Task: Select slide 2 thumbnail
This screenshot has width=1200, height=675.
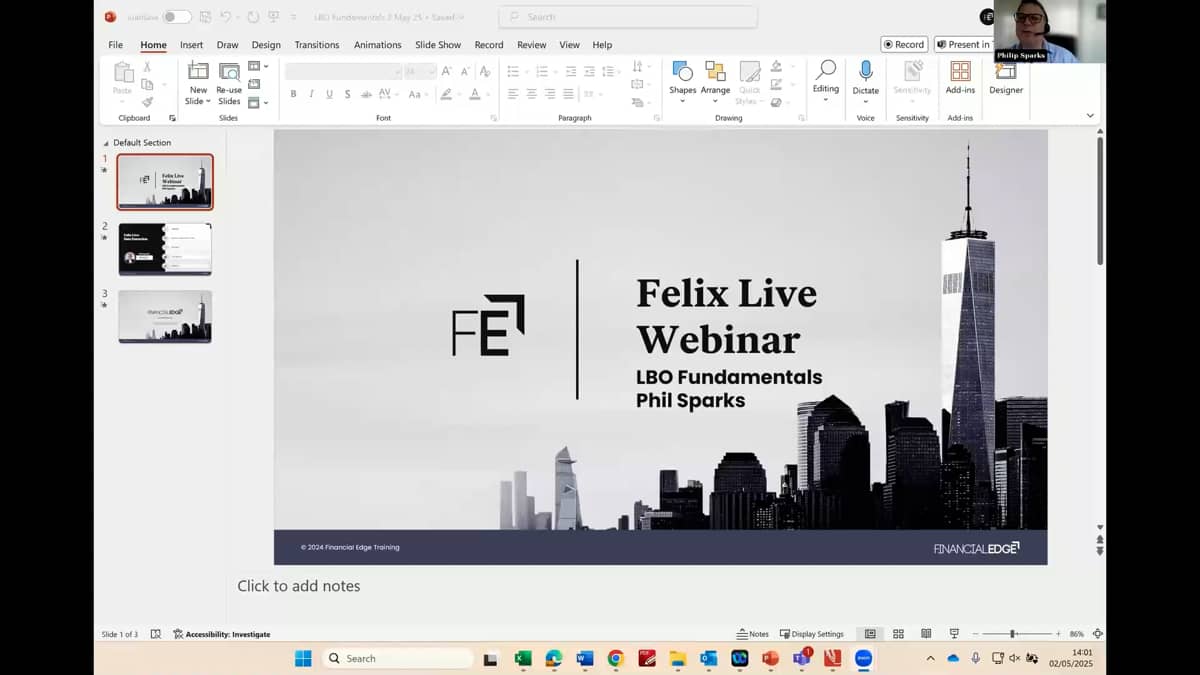Action: tap(165, 249)
